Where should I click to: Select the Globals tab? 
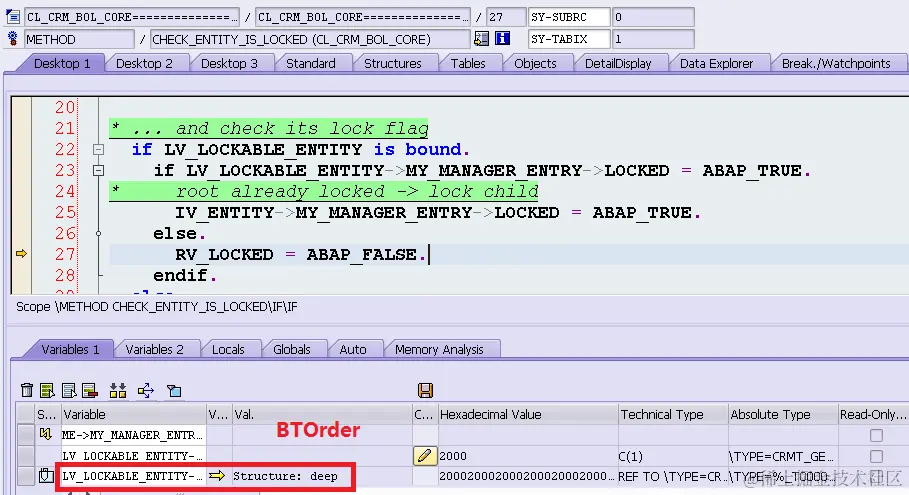point(292,350)
